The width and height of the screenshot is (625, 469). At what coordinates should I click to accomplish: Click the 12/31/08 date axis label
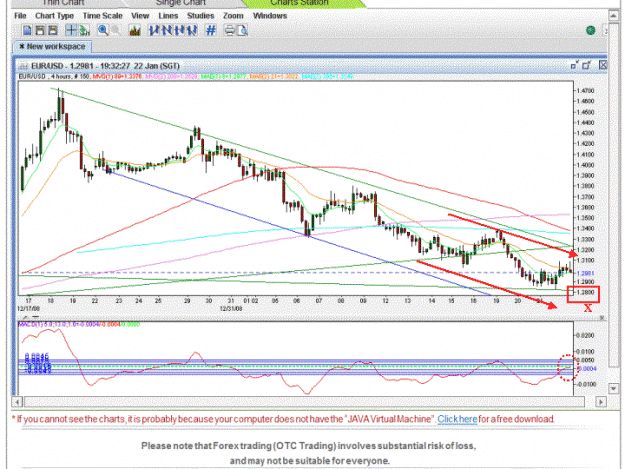coord(231,308)
